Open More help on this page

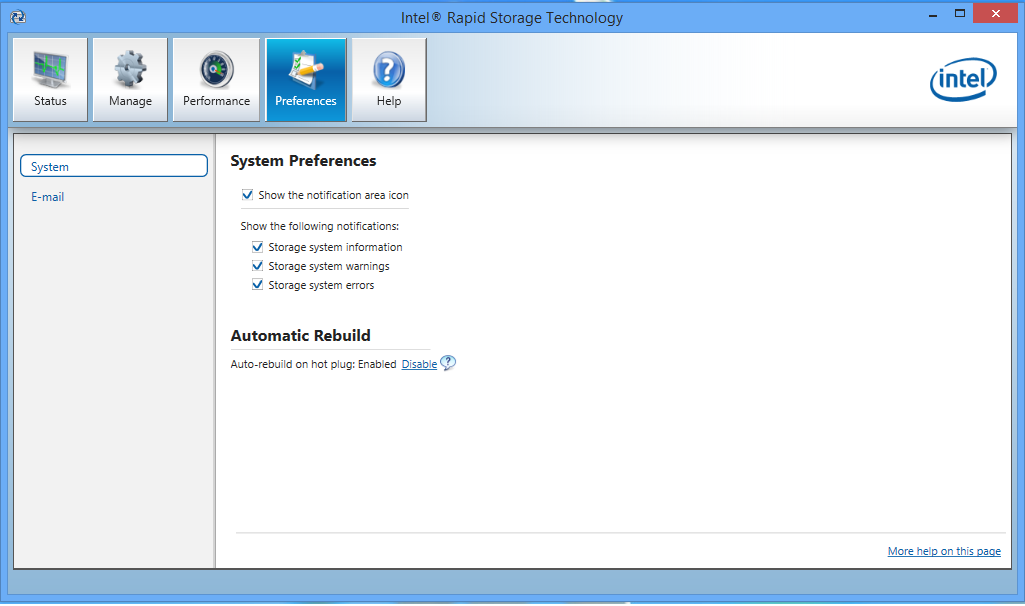pyautogui.click(x=944, y=551)
